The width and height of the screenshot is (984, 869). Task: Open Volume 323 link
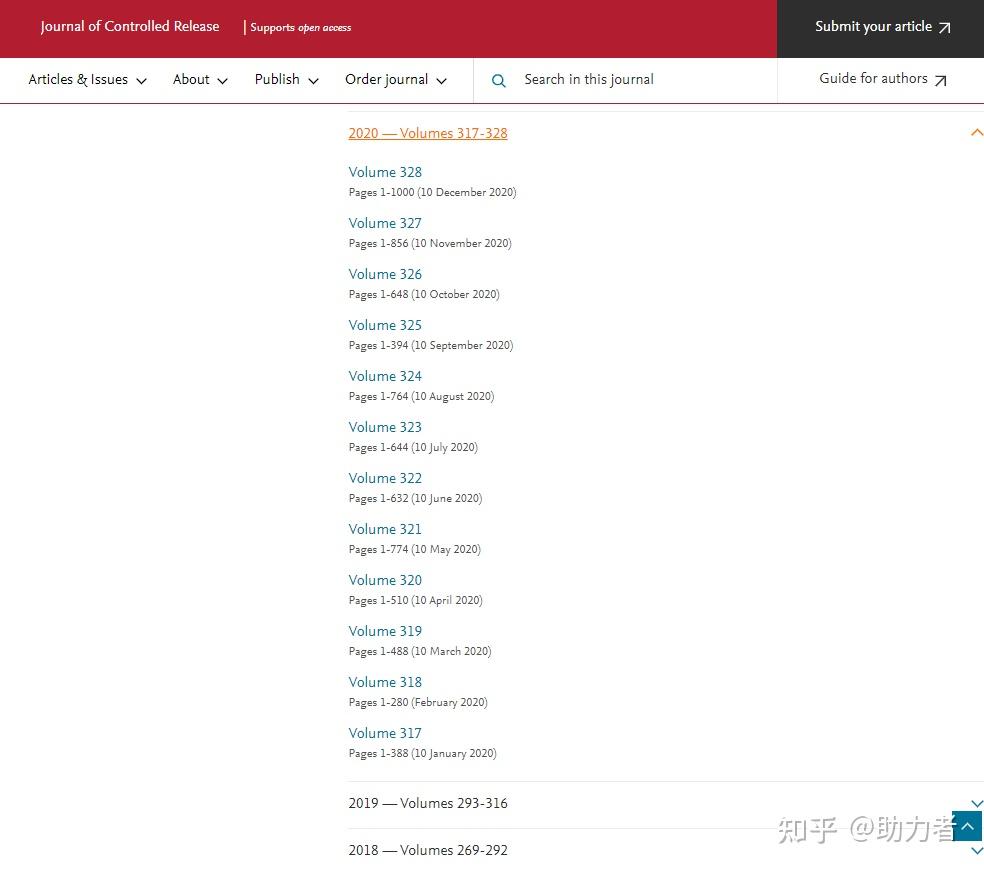385,427
